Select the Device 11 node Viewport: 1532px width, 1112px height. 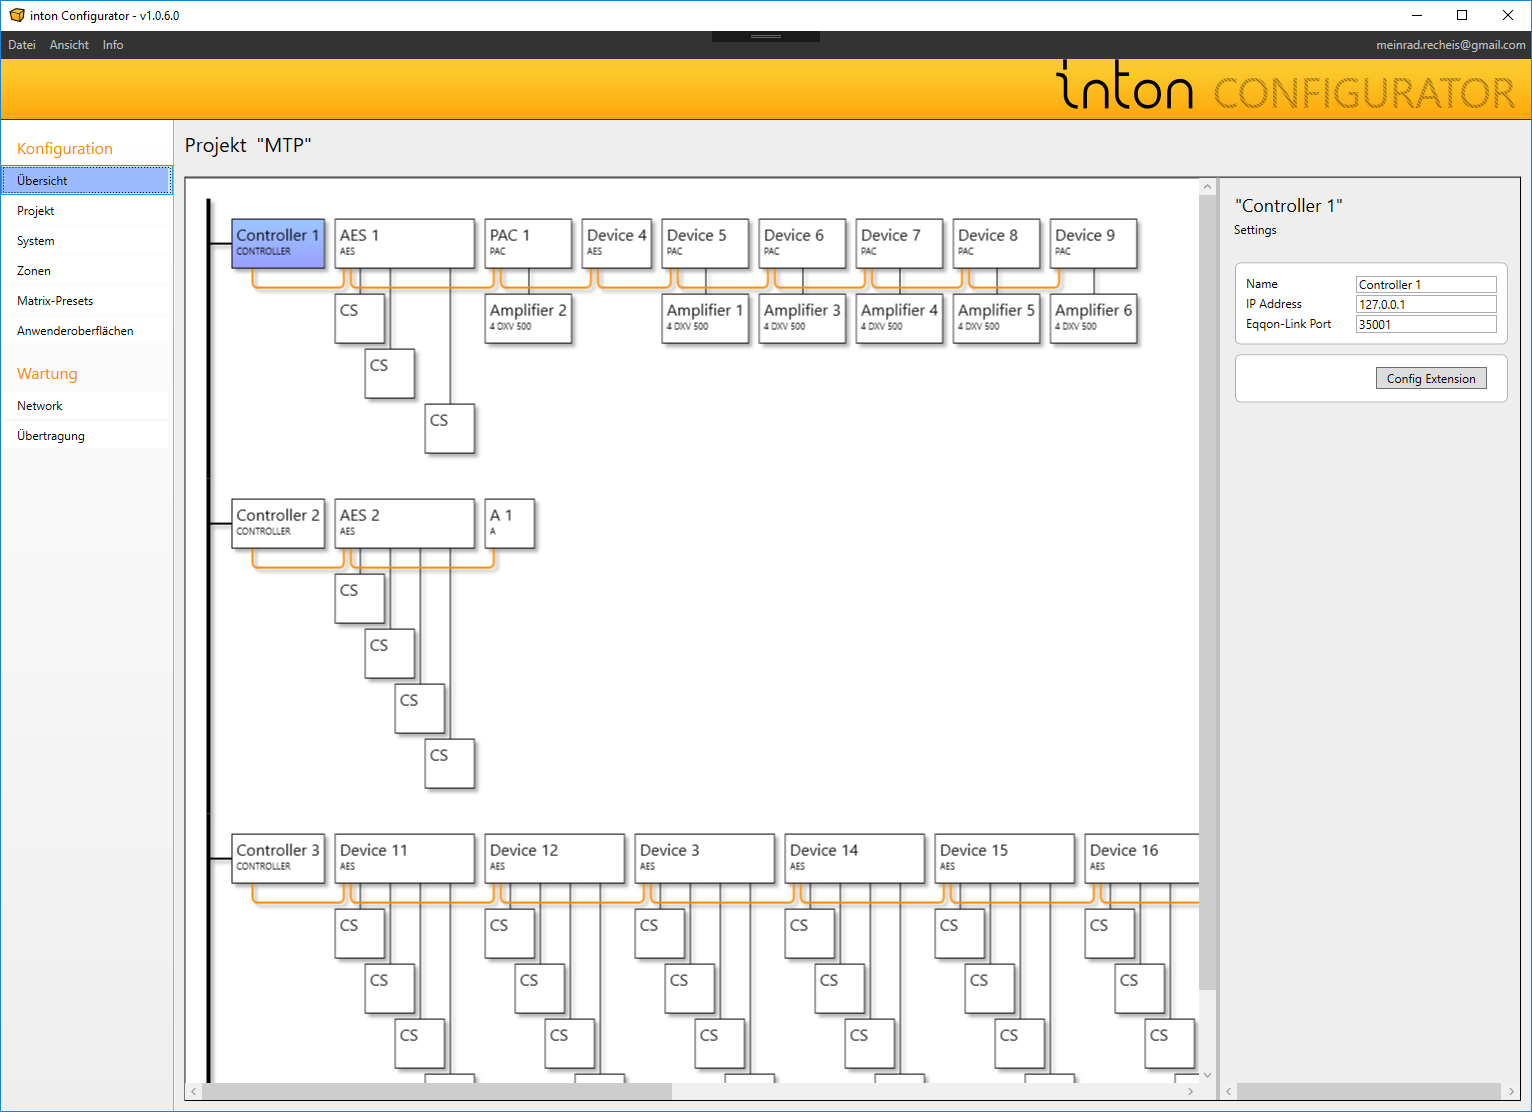(x=404, y=858)
